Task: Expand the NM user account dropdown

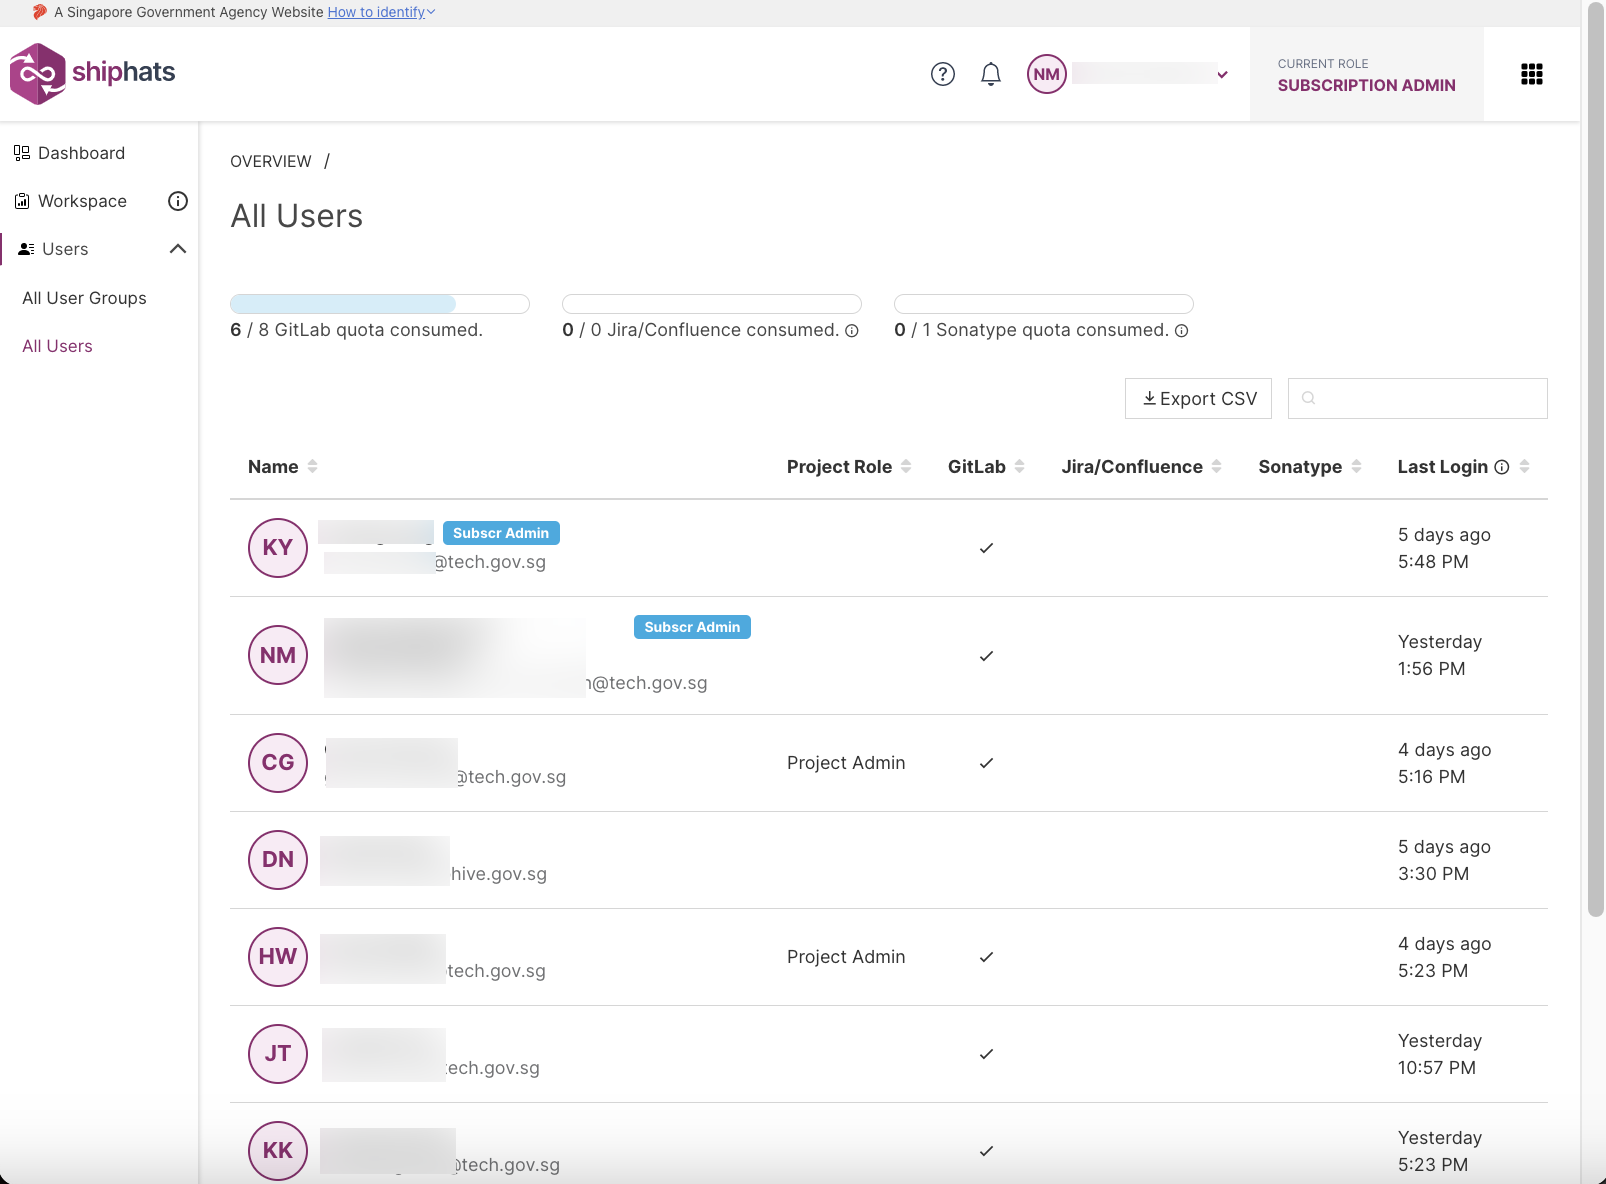Action: [1222, 74]
